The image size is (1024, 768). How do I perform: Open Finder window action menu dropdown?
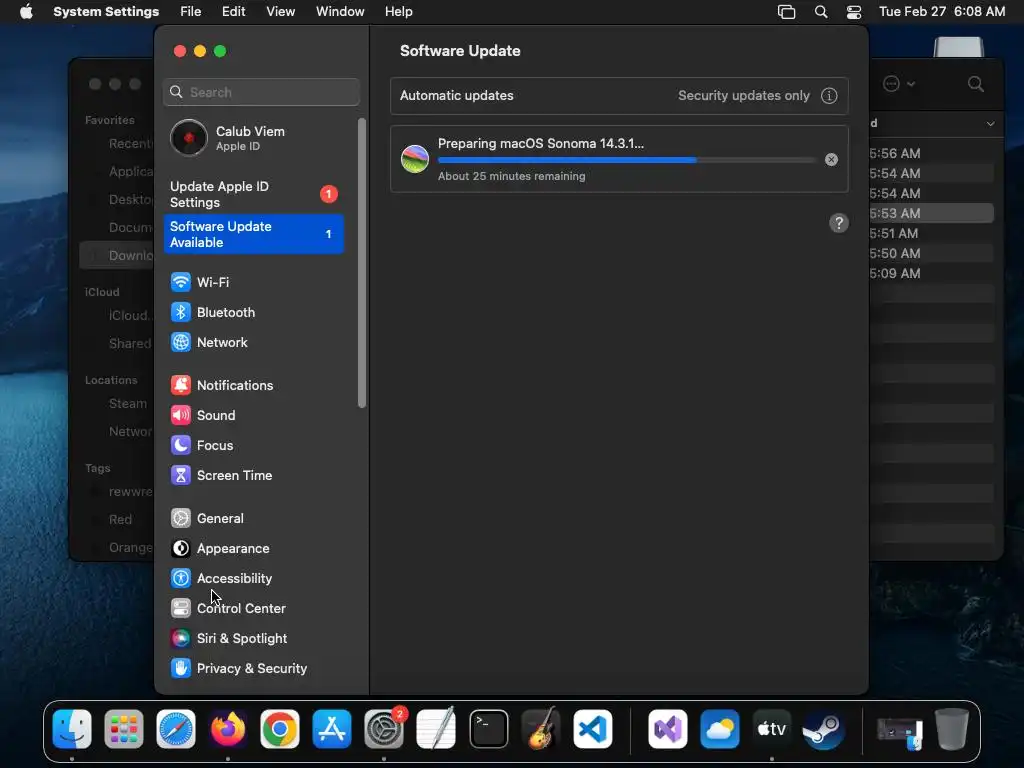click(899, 84)
